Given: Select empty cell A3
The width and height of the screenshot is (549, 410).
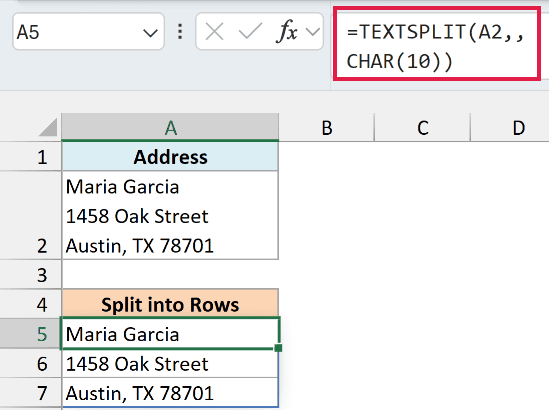Looking at the screenshot, I should click(x=170, y=275).
